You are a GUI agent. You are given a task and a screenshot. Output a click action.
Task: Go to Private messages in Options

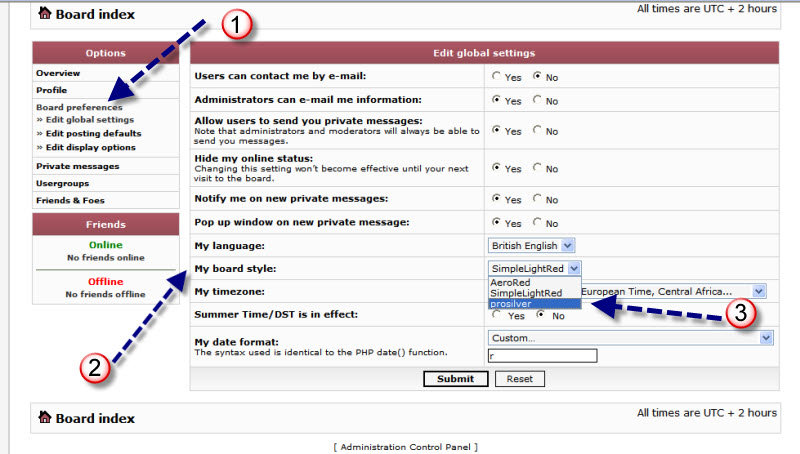pyautogui.click(x=77, y=166)
